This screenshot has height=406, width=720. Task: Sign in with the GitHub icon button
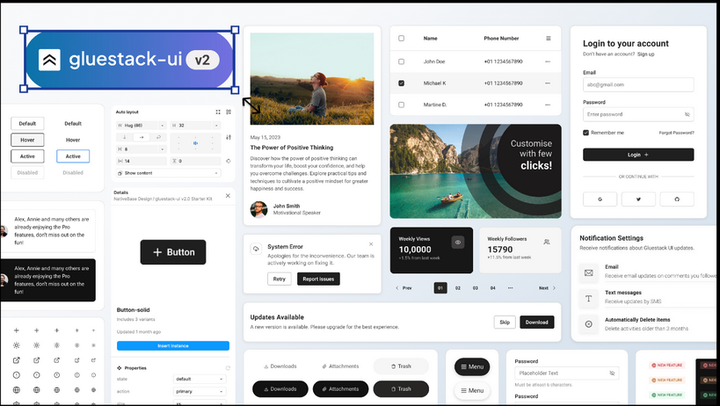(x=677, y=199)
